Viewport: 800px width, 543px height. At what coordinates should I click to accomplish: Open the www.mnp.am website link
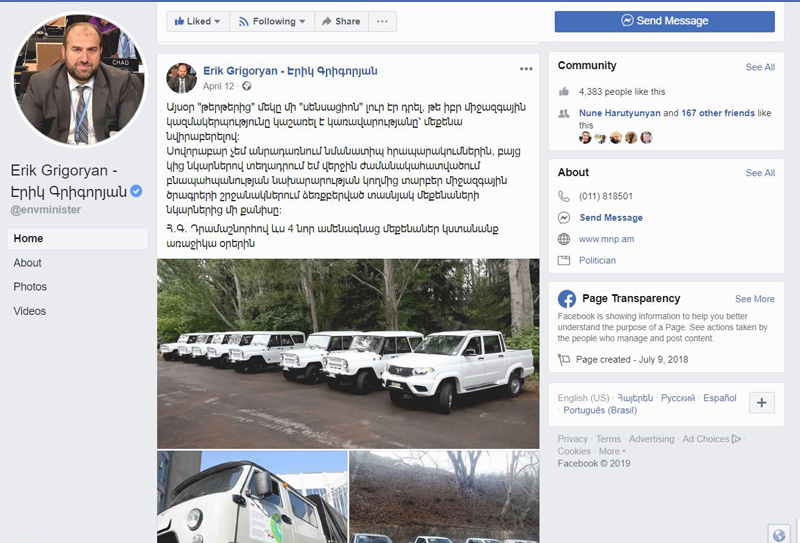point(606,239)
